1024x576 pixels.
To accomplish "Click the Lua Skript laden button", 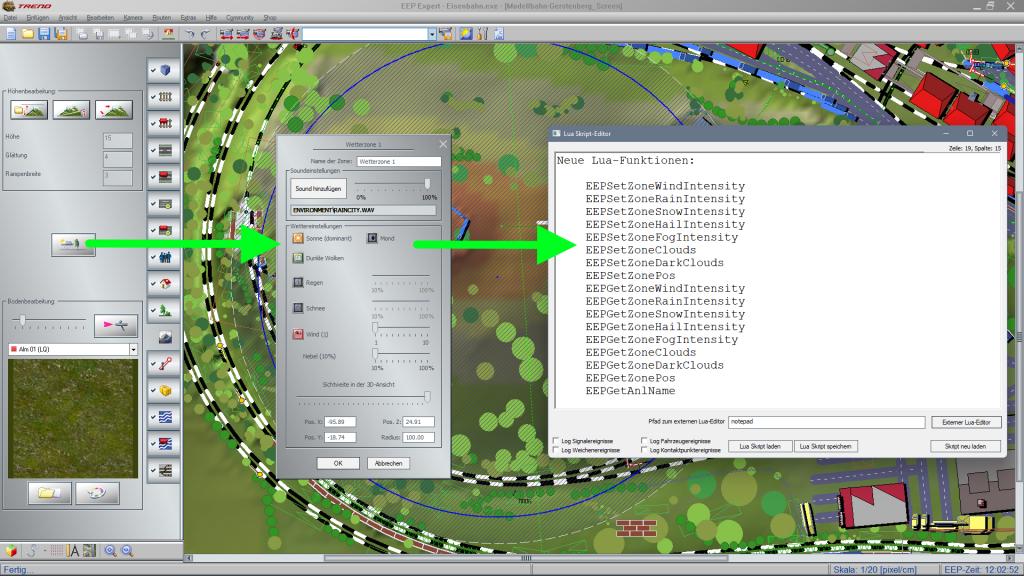I will click(760, 447).
